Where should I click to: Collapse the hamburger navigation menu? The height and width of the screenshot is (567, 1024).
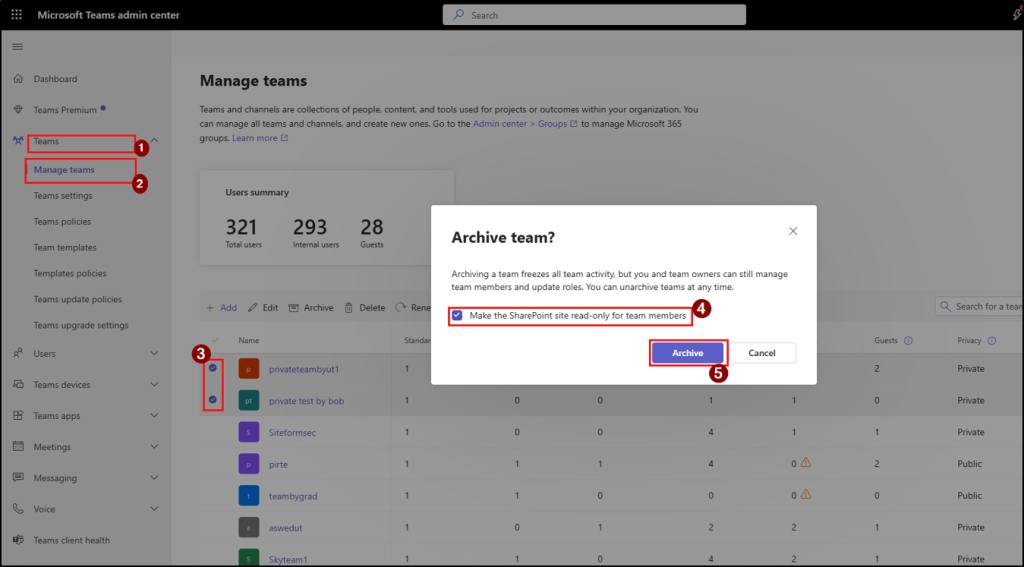pyautogui.click(x=17, y=47)
